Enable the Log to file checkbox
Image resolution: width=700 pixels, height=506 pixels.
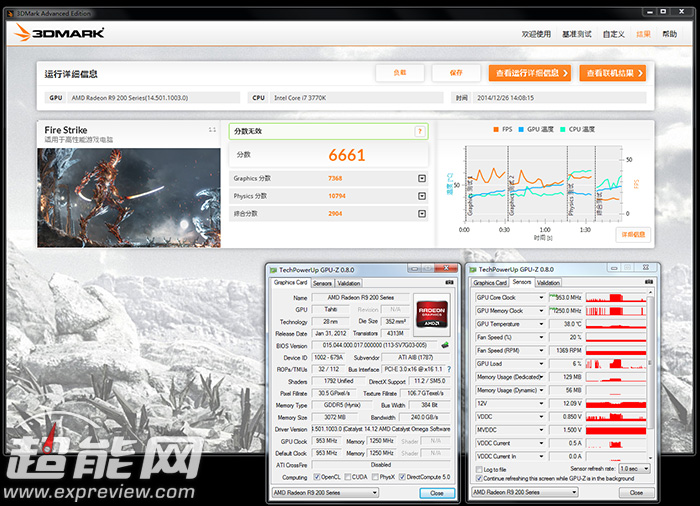coord(479,469)
